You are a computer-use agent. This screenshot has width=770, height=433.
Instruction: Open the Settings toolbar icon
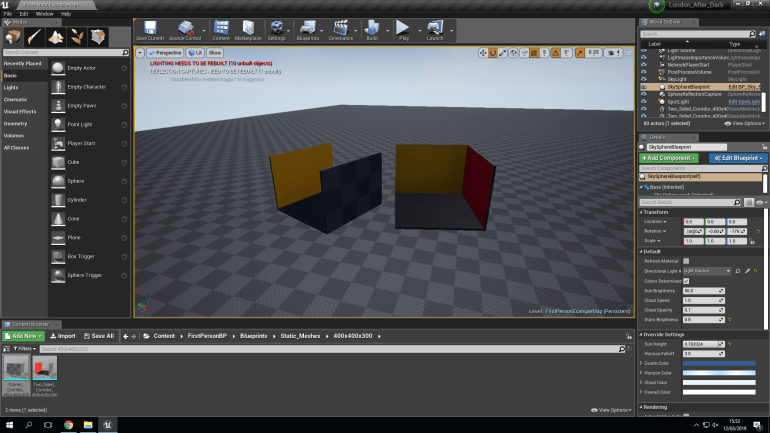click(276, 30)
